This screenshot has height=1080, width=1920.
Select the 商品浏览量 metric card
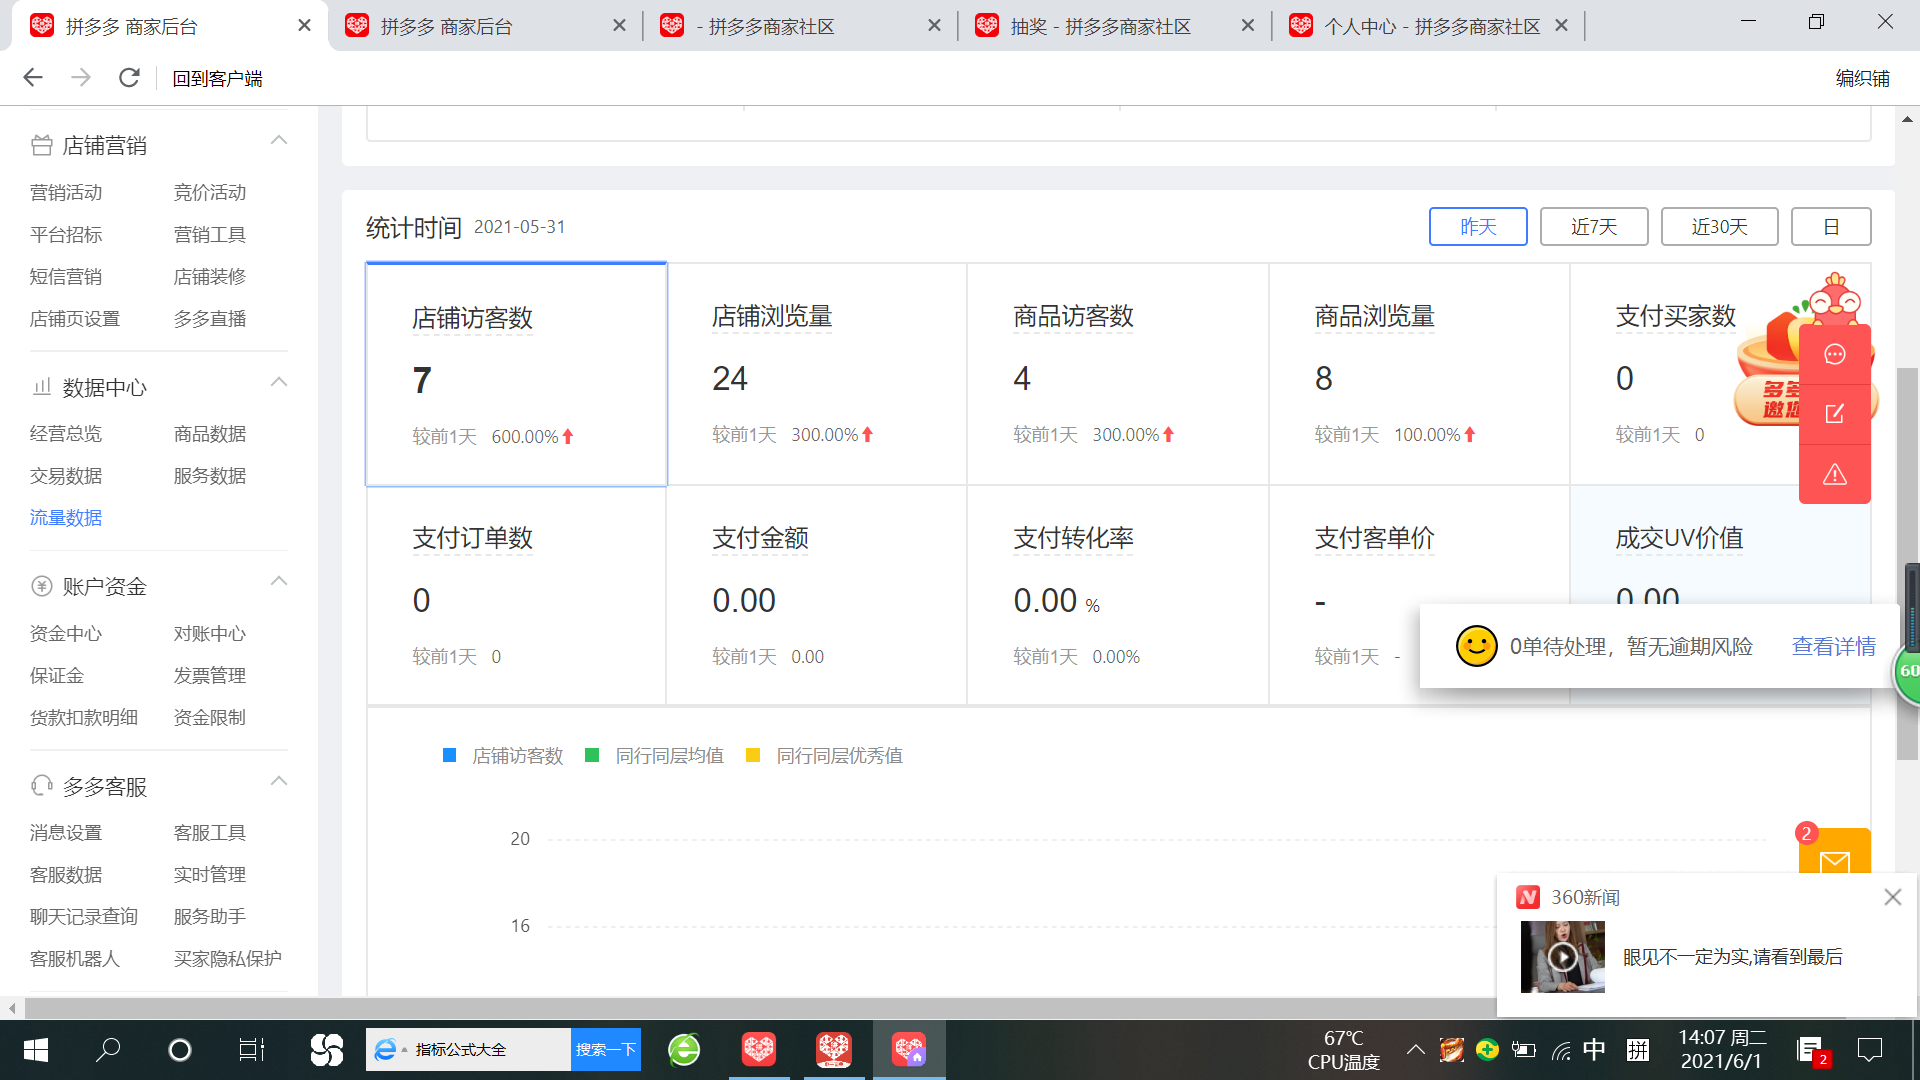1419,375
